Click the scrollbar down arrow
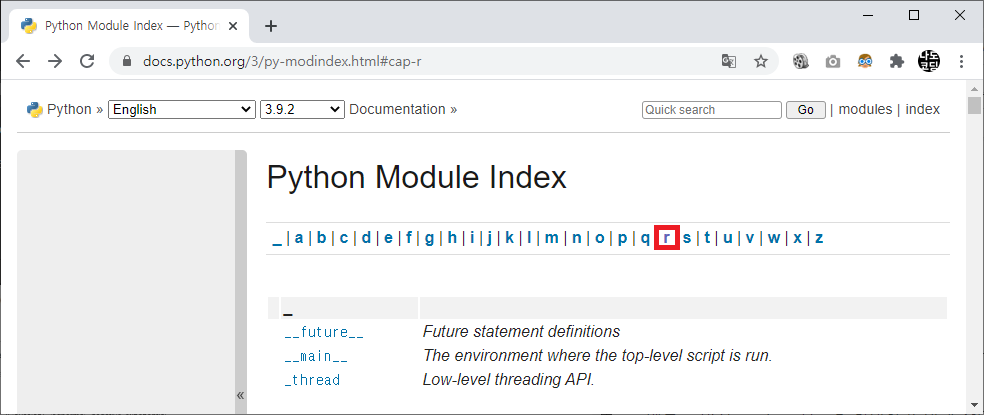The width and height of the screenshot is (984, 415). (x=974, y=404)
